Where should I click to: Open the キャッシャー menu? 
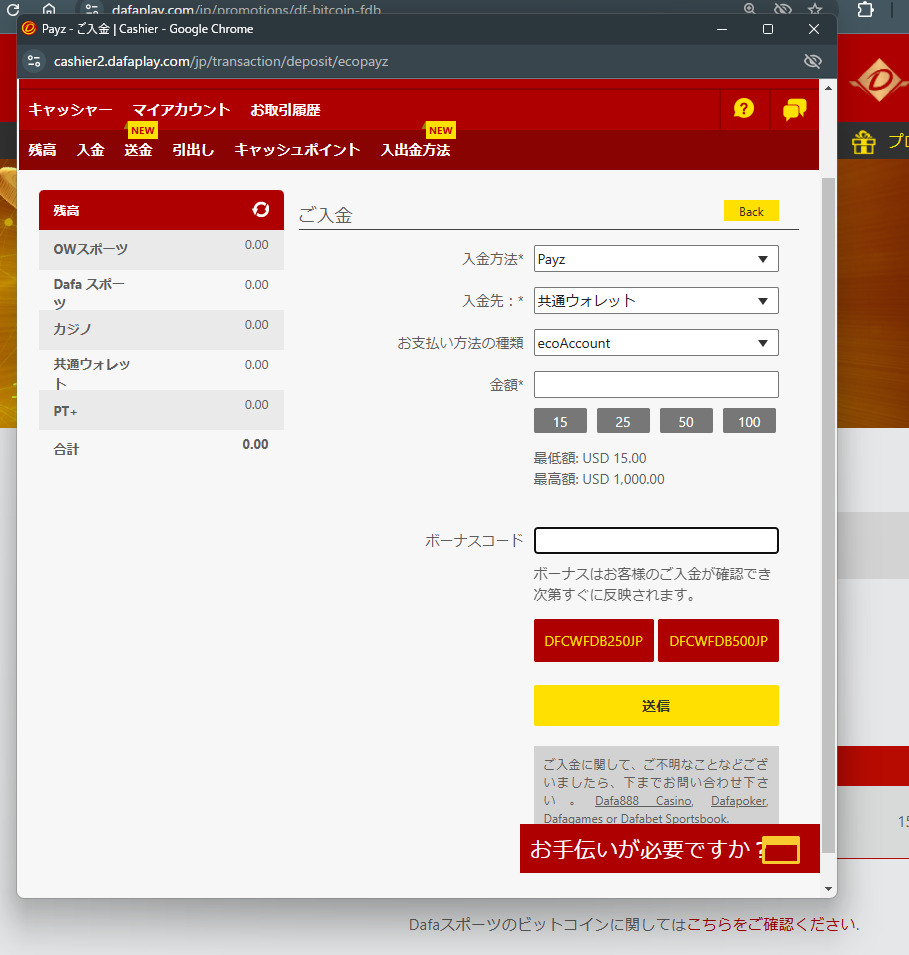pos(70,110)
